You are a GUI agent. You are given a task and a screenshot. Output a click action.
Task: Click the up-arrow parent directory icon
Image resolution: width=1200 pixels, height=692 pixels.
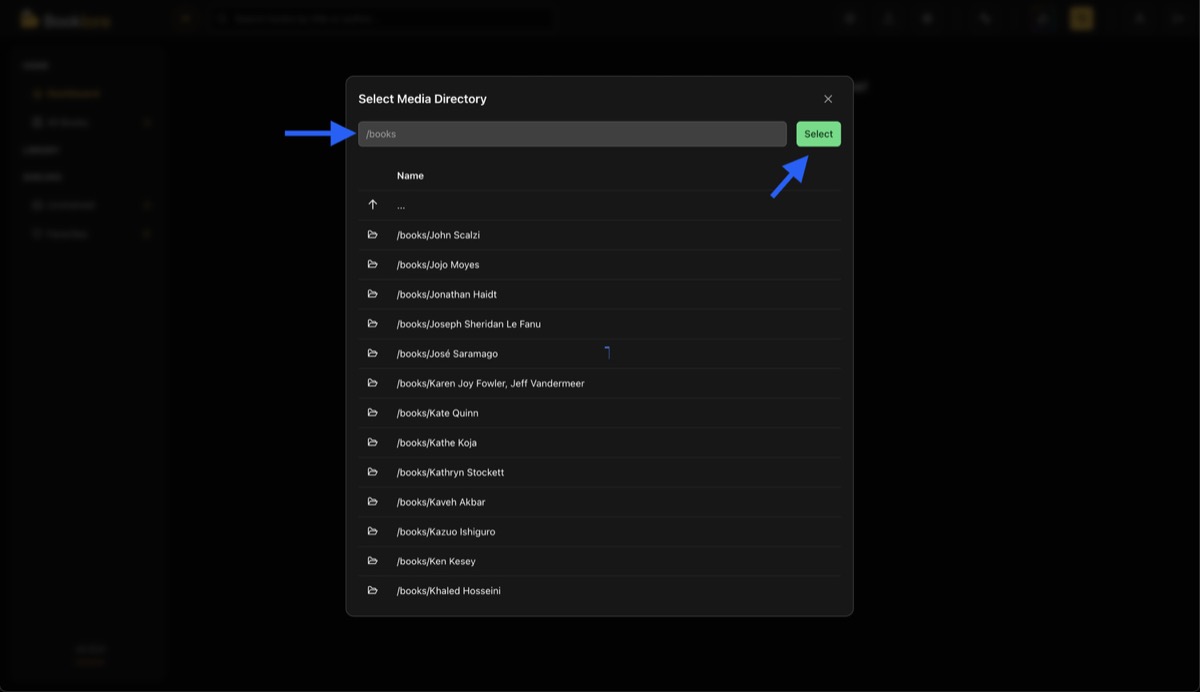(372, 204)
